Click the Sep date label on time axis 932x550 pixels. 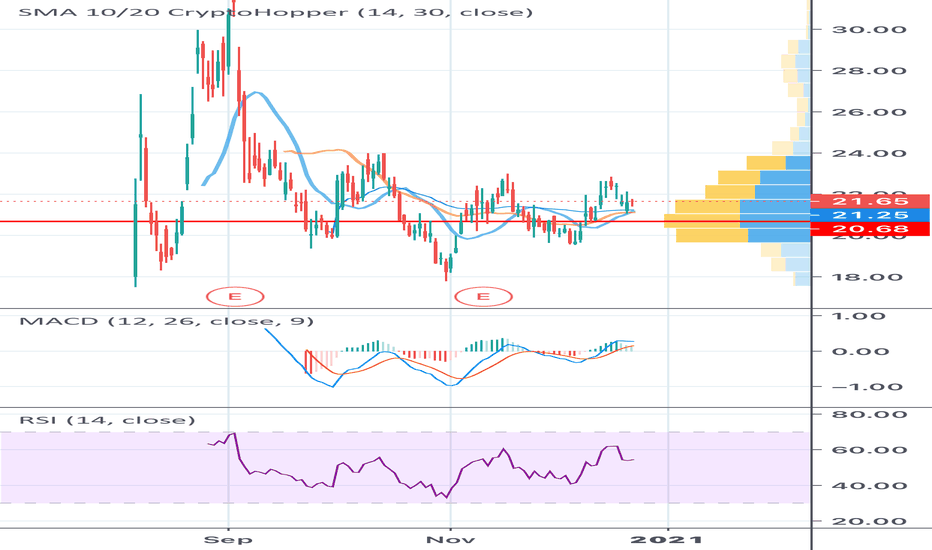228,540
